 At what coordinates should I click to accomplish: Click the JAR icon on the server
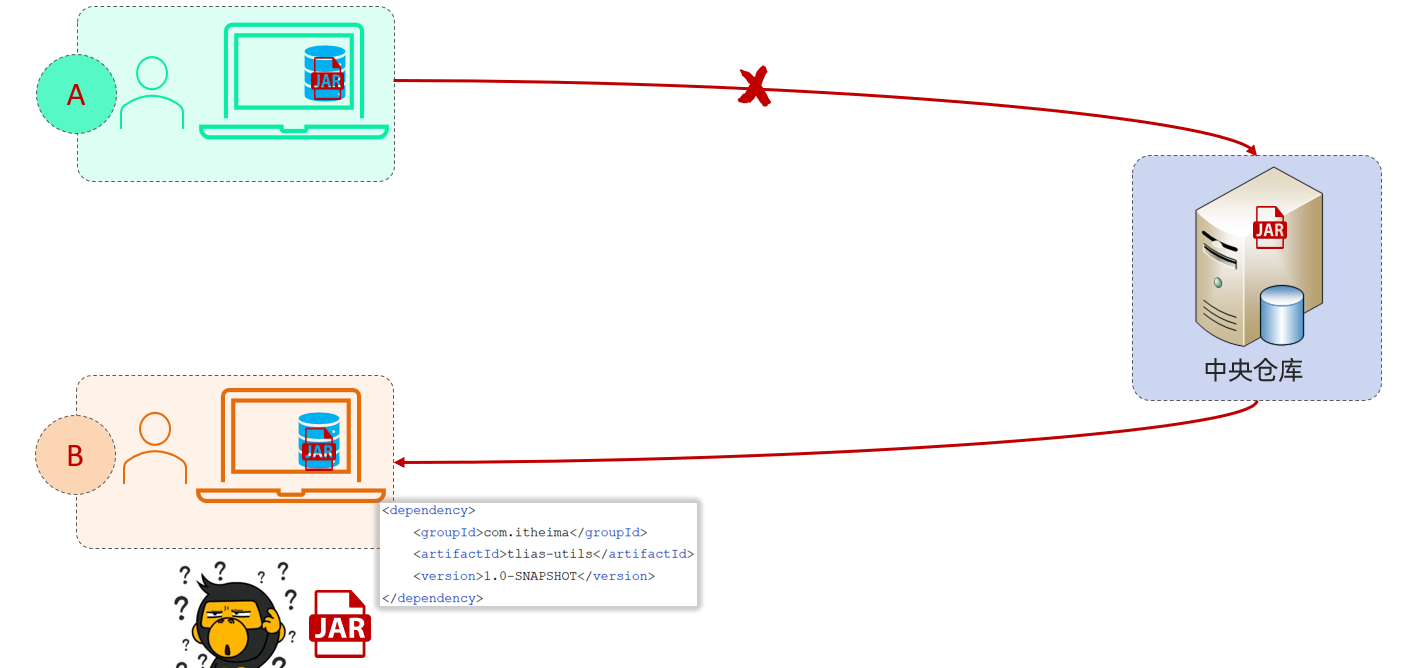(1269, 227)
